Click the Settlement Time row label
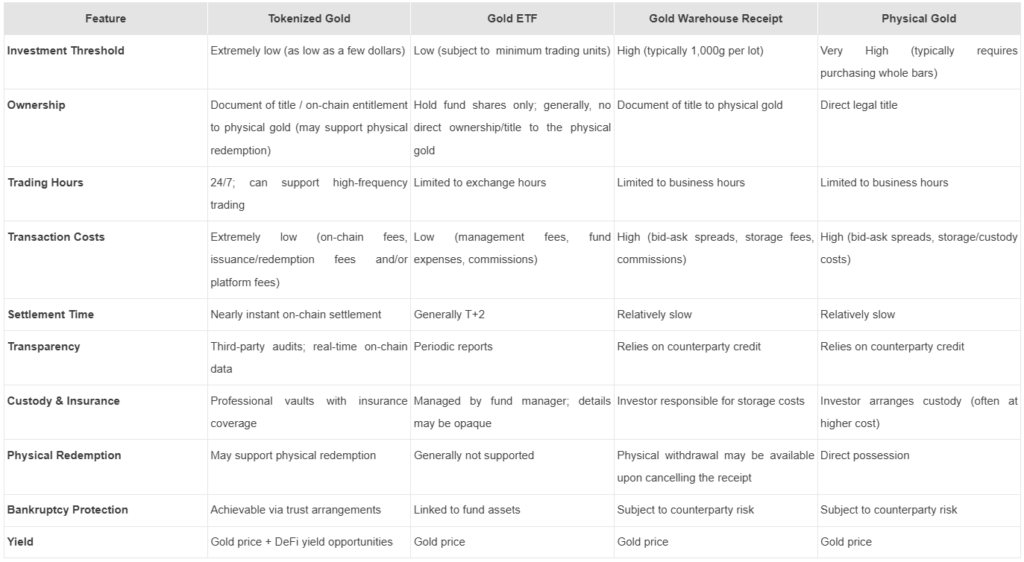 pos(51,314)
